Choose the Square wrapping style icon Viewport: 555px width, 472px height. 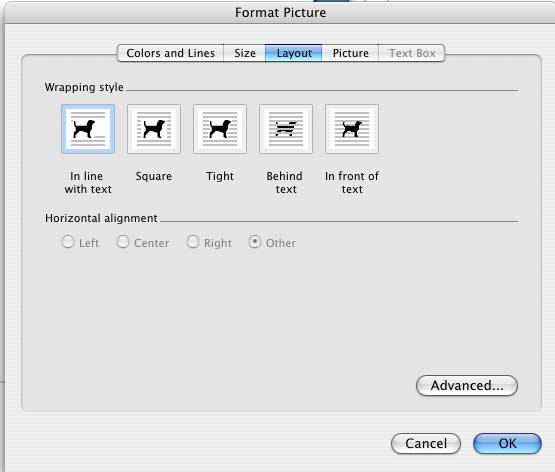click(x=154, y=129)
